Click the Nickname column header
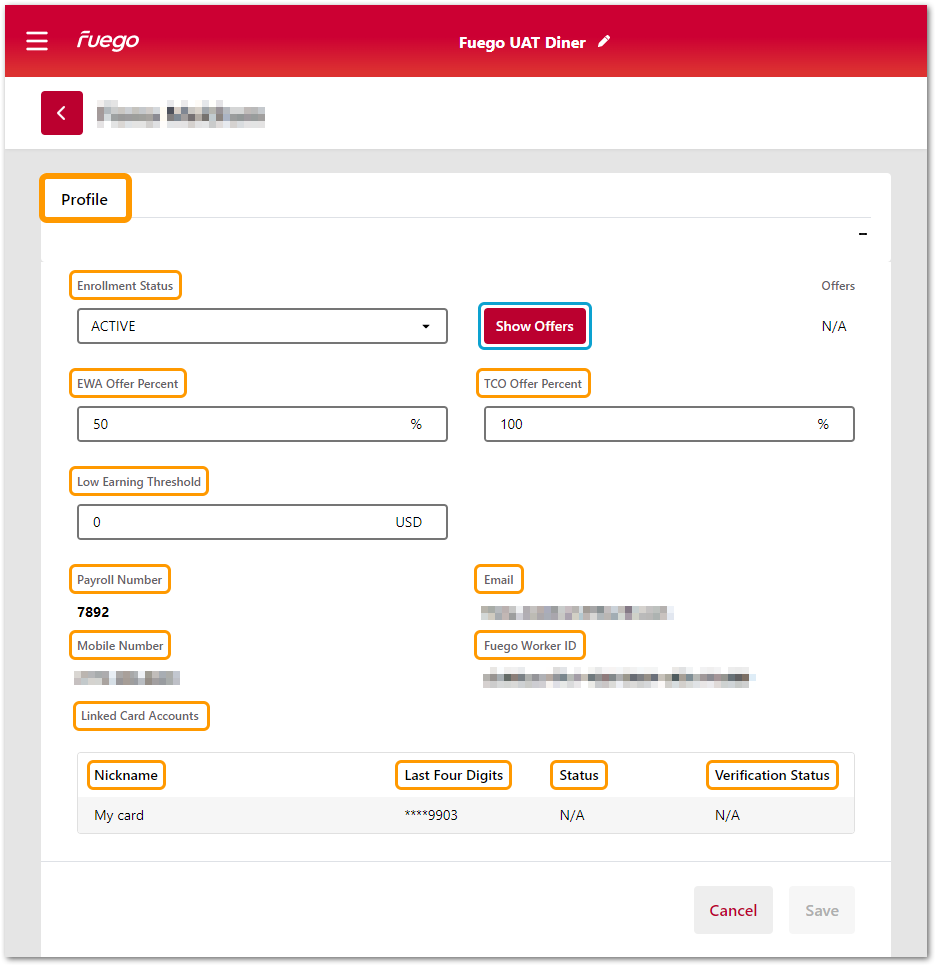This screenshot has width=936, height=966. [x=126, y=775]
